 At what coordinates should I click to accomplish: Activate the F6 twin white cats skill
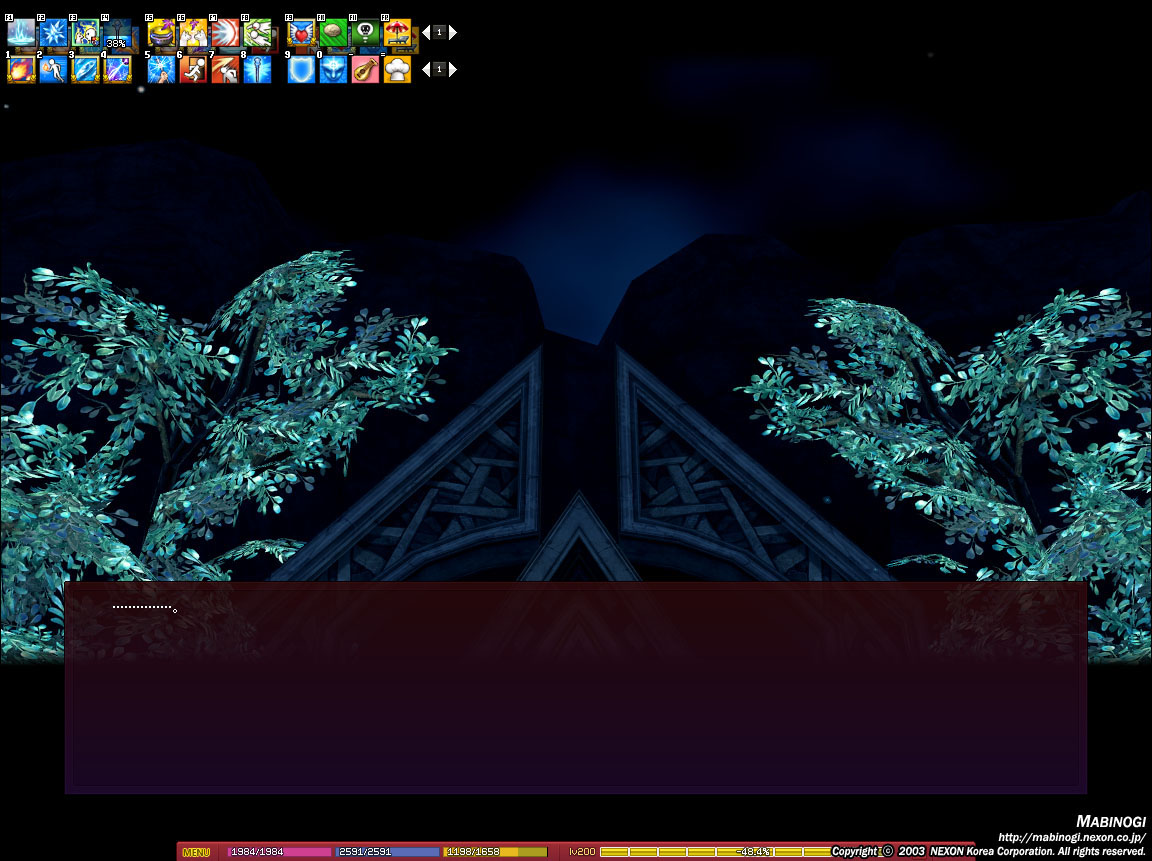point(193,33)
